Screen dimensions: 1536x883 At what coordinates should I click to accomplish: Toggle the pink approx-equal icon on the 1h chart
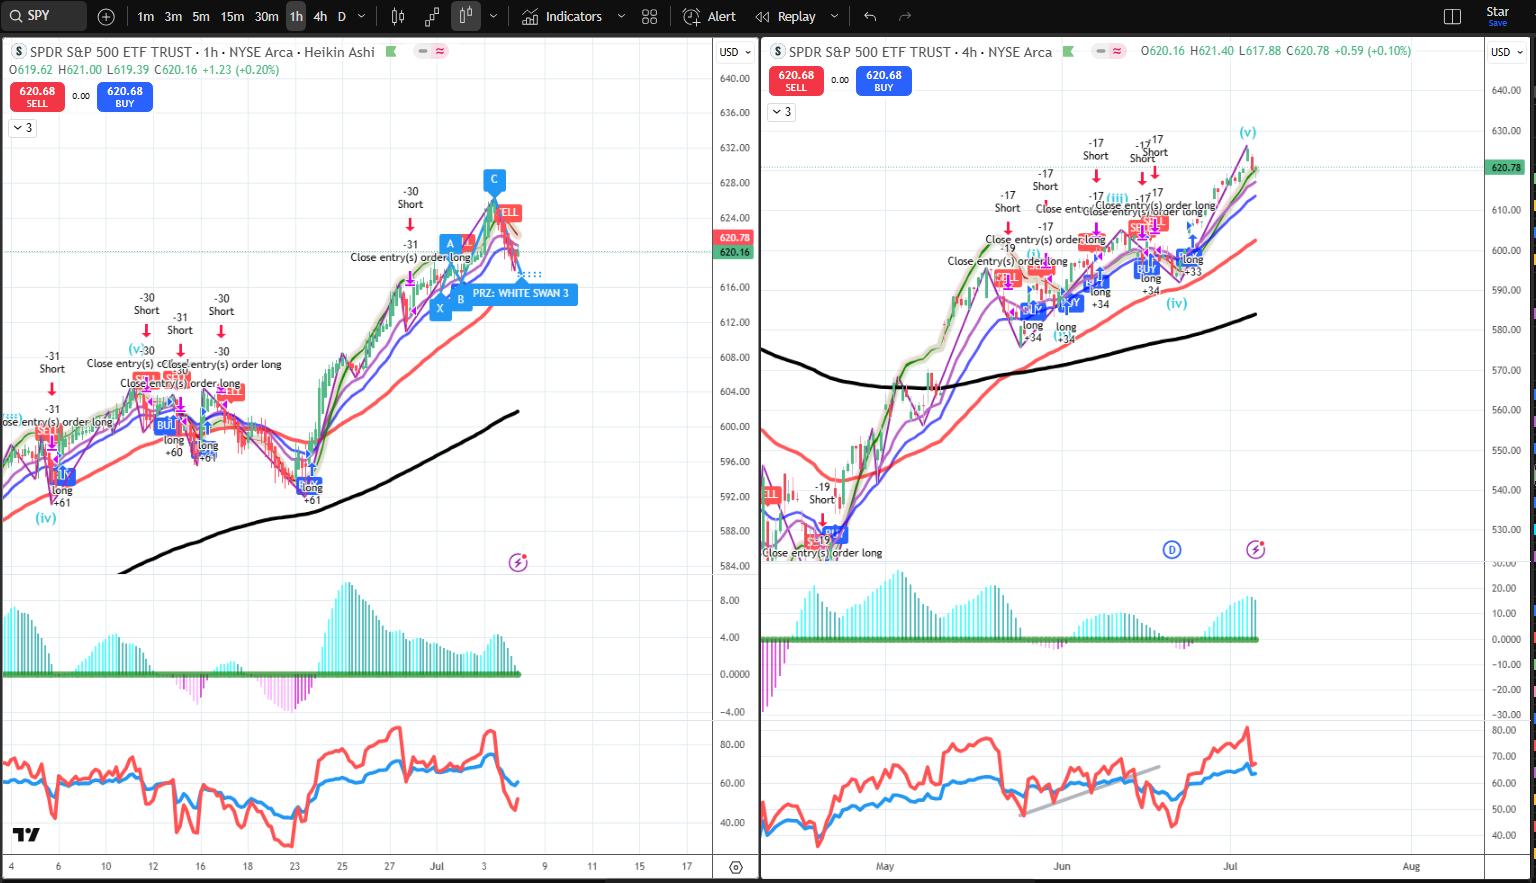(440, 51)
